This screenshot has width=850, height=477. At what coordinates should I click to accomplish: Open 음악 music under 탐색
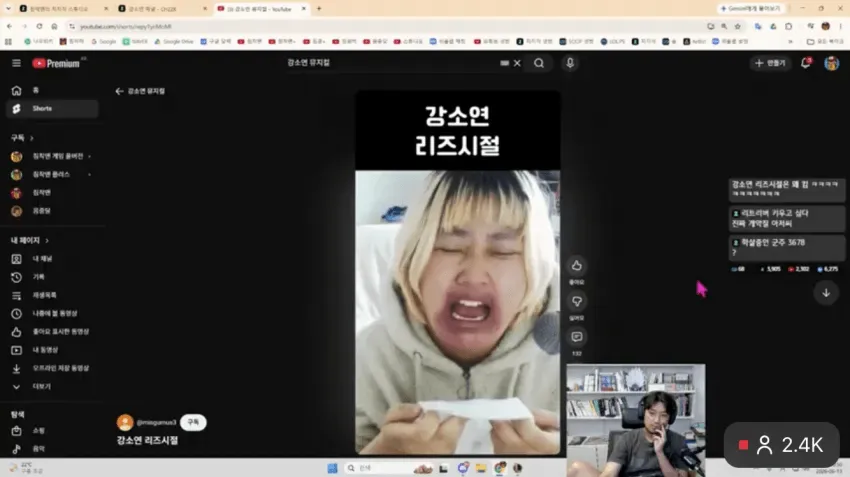52,449
